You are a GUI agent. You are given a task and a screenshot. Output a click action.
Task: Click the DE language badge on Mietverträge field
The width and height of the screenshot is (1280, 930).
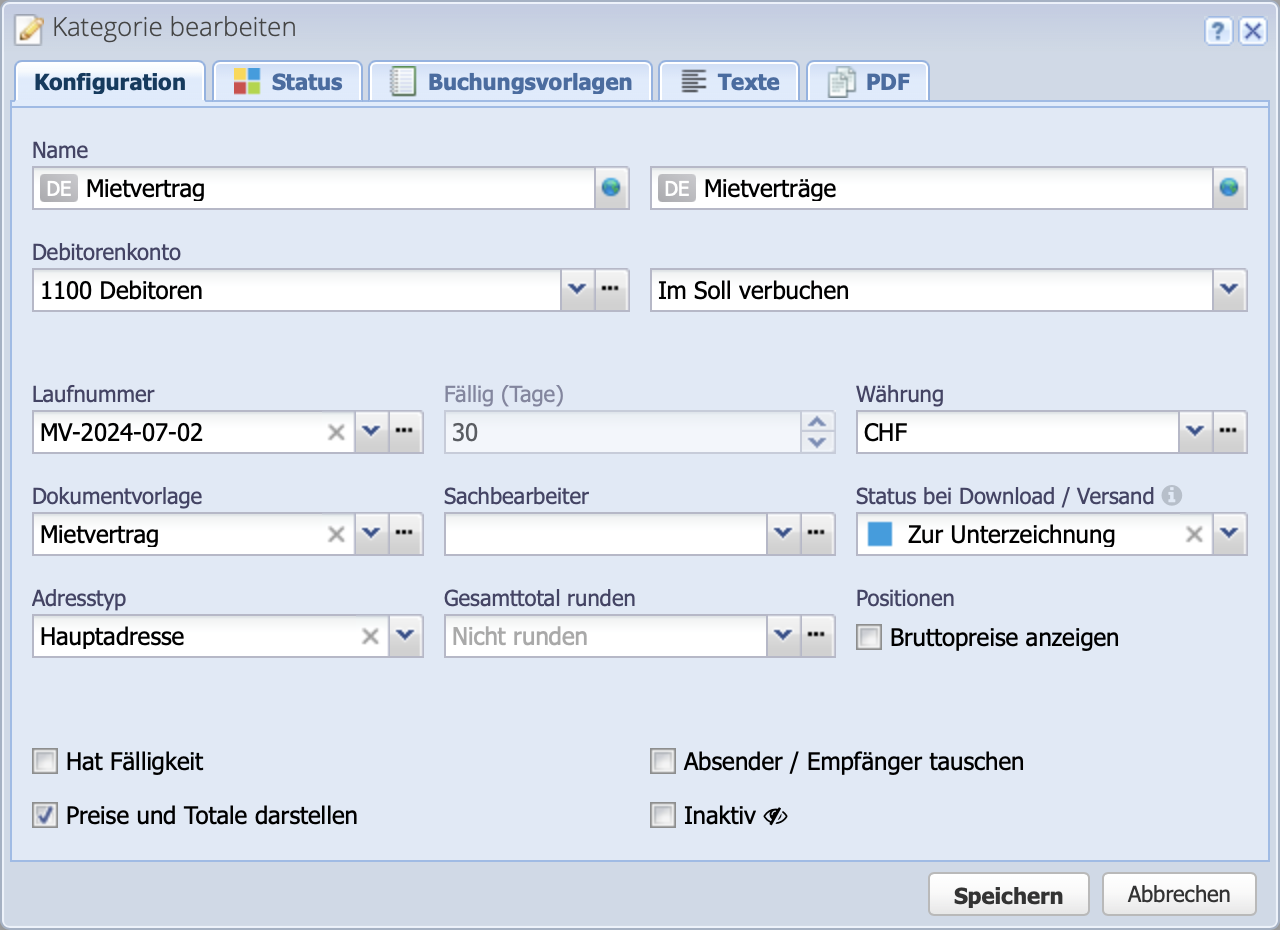[678, 188]
